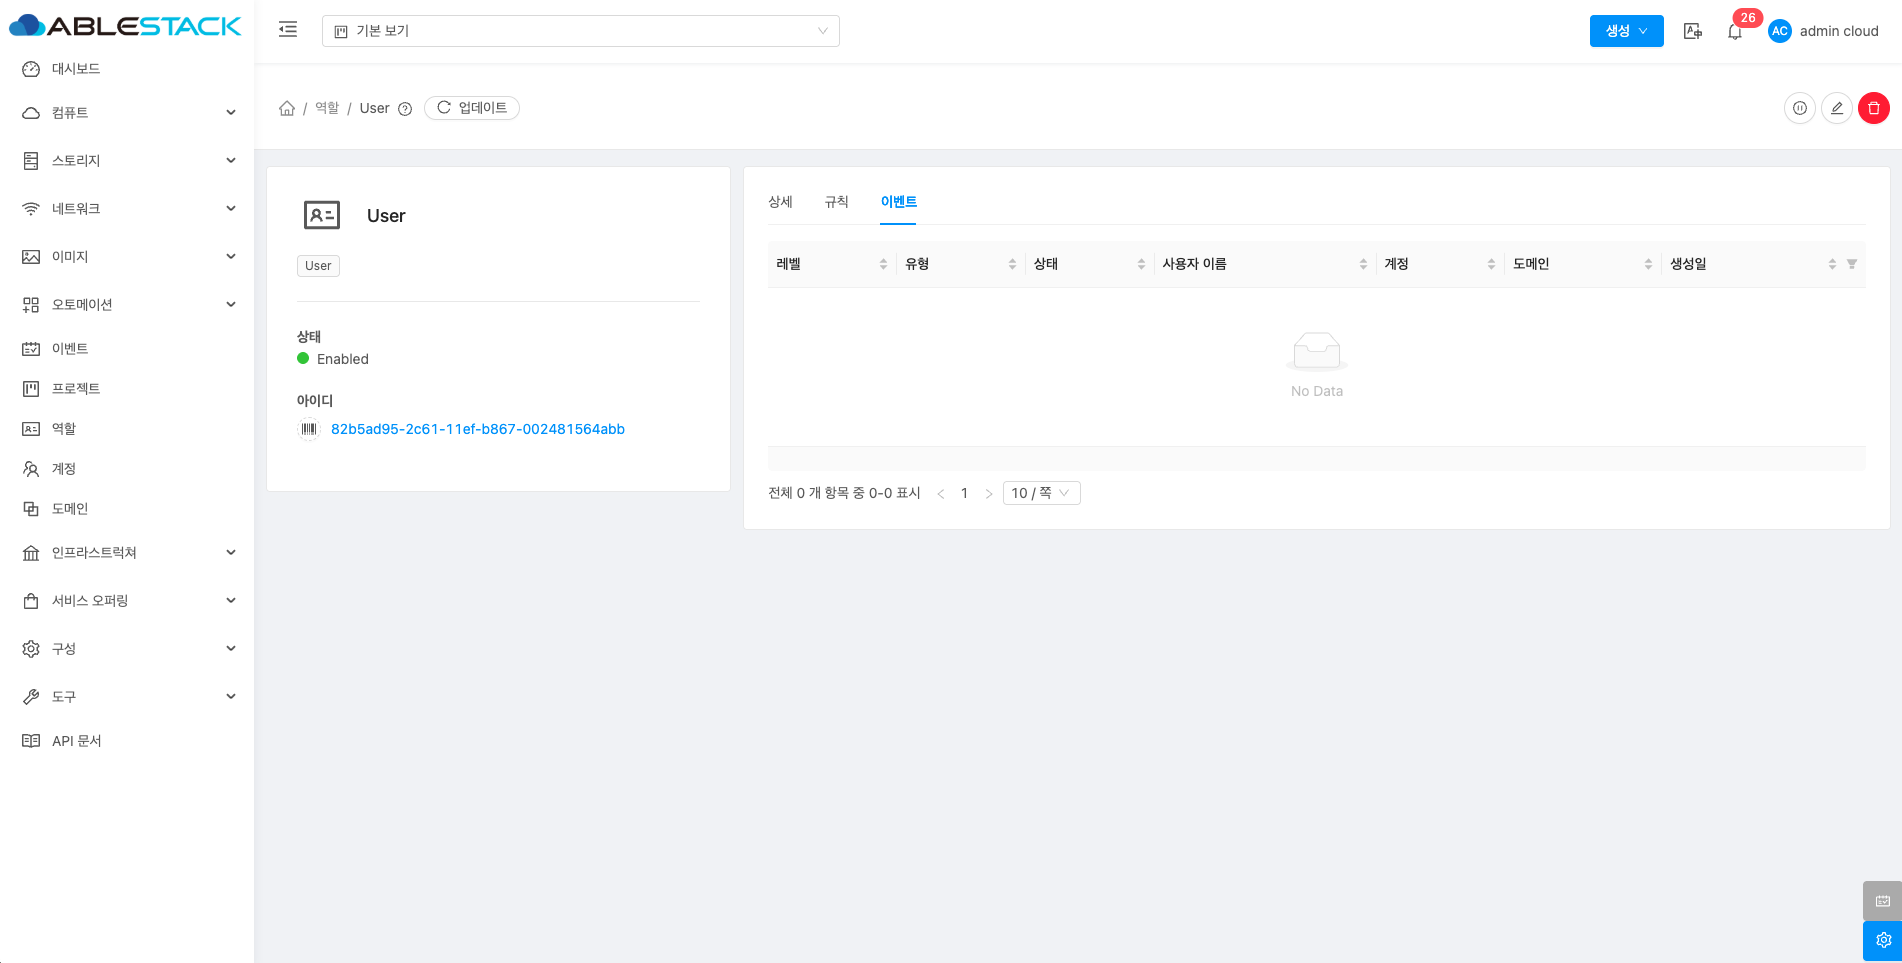
Task: Click the red delete role icon
Action: (x=1873, y=108)
